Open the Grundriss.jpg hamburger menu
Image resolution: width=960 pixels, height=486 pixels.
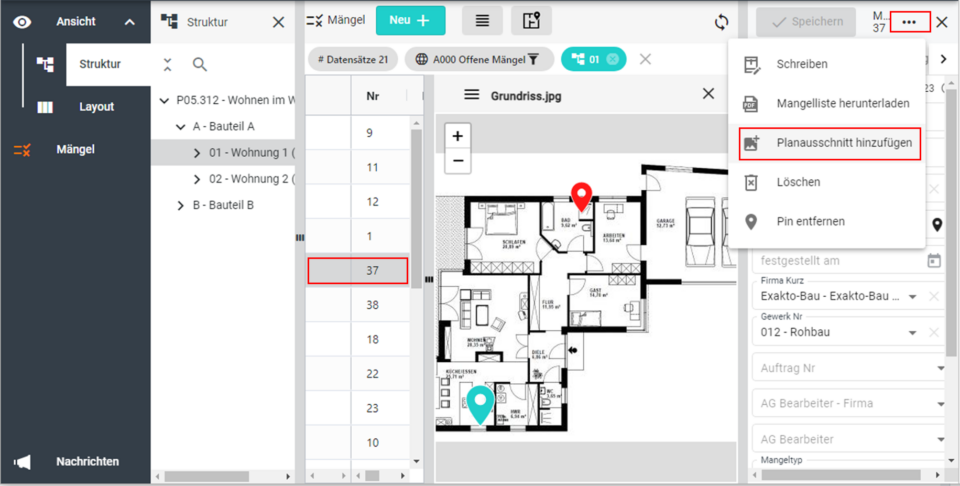(x=472, y=94)
